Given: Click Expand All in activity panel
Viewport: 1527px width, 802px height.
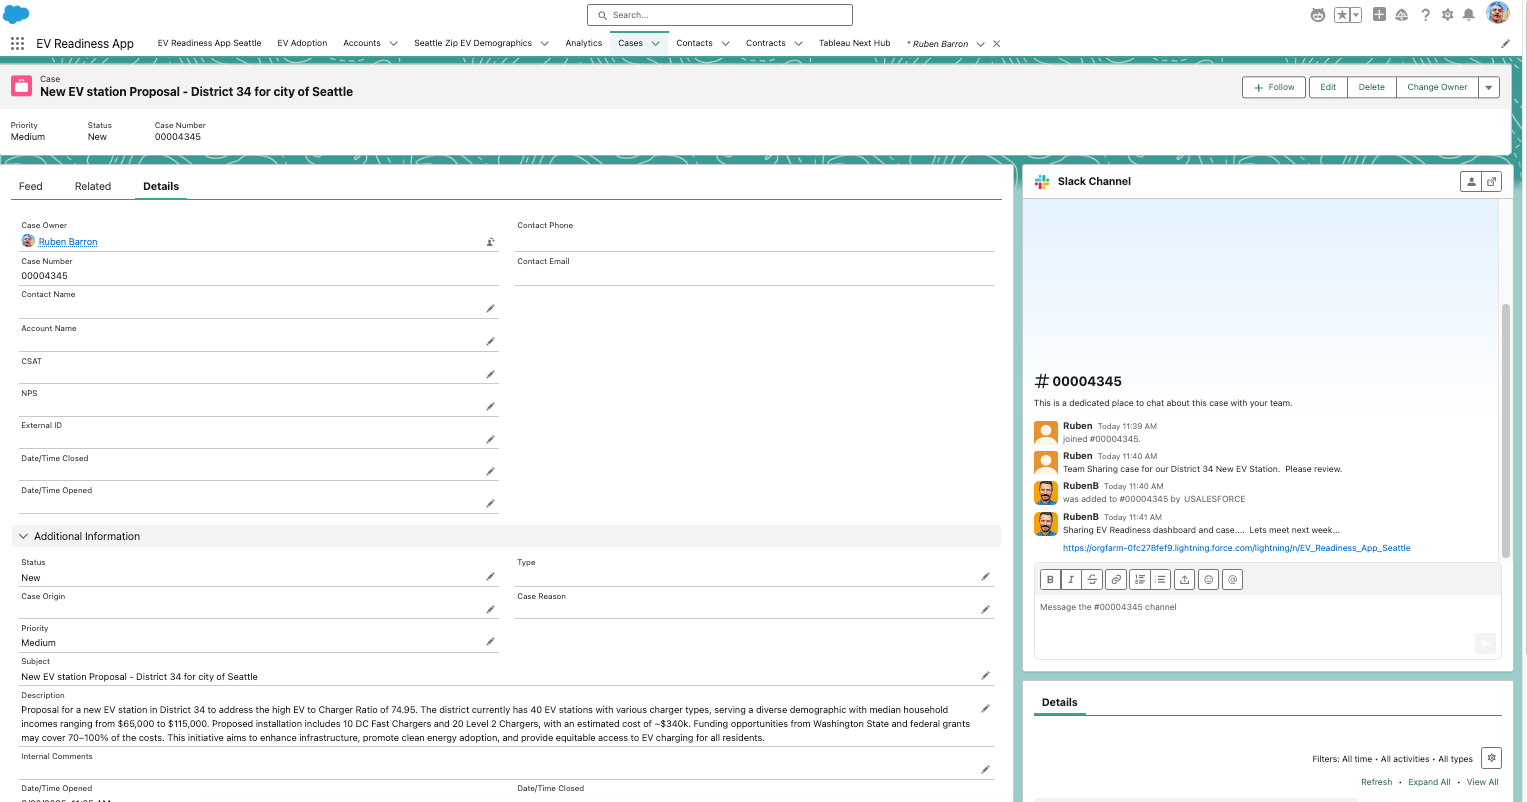Looking at the screenshot, I should [x=1429, y=782].
